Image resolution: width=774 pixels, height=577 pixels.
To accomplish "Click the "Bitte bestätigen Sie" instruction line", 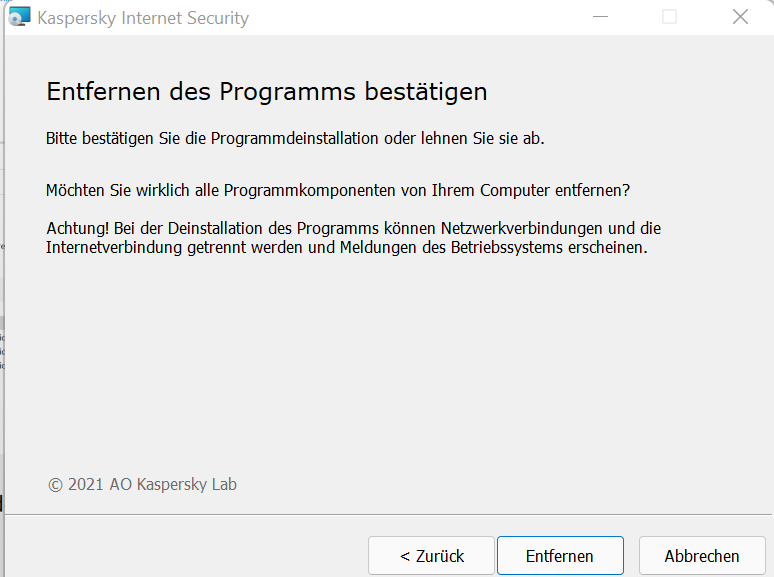I will pos(295,138).
